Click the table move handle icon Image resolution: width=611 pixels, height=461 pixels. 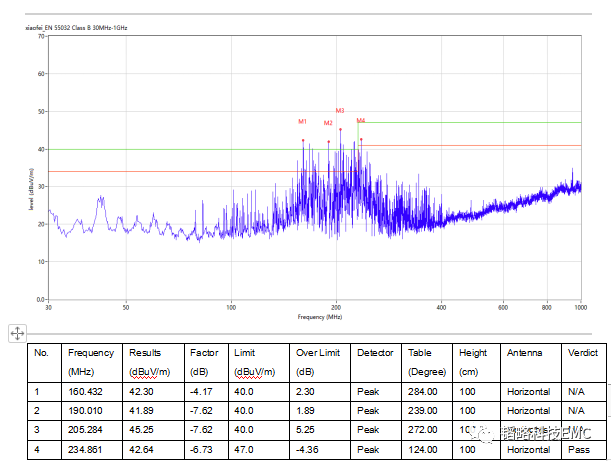pyautogui.click(x=18, y=331)
